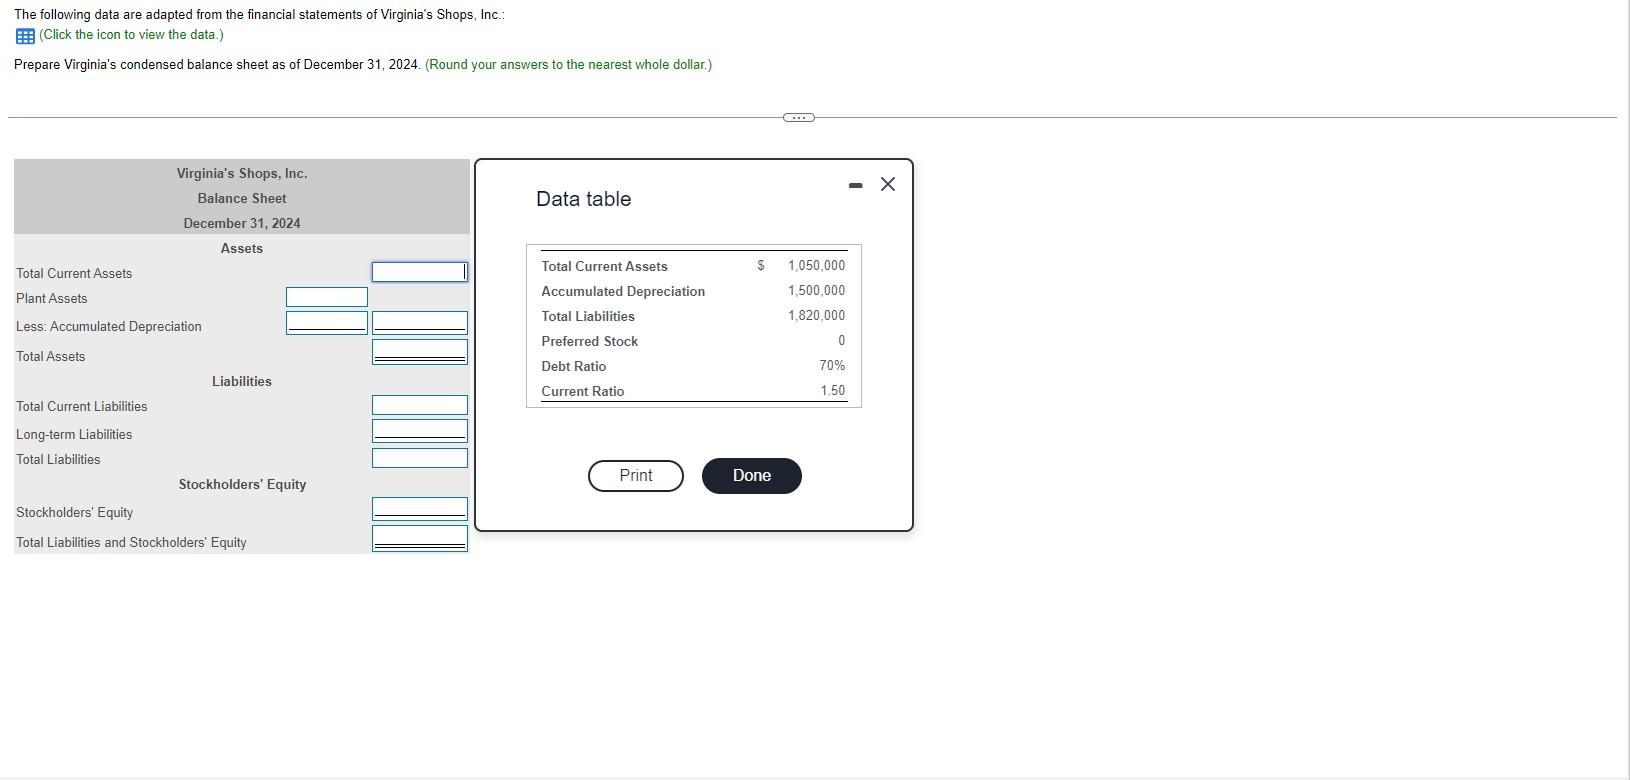The height and width of the screenshot is (780, 1630).
Task: Click 'Plant Assets' row label
Action: pyautogui.click(x=52, y=299)
